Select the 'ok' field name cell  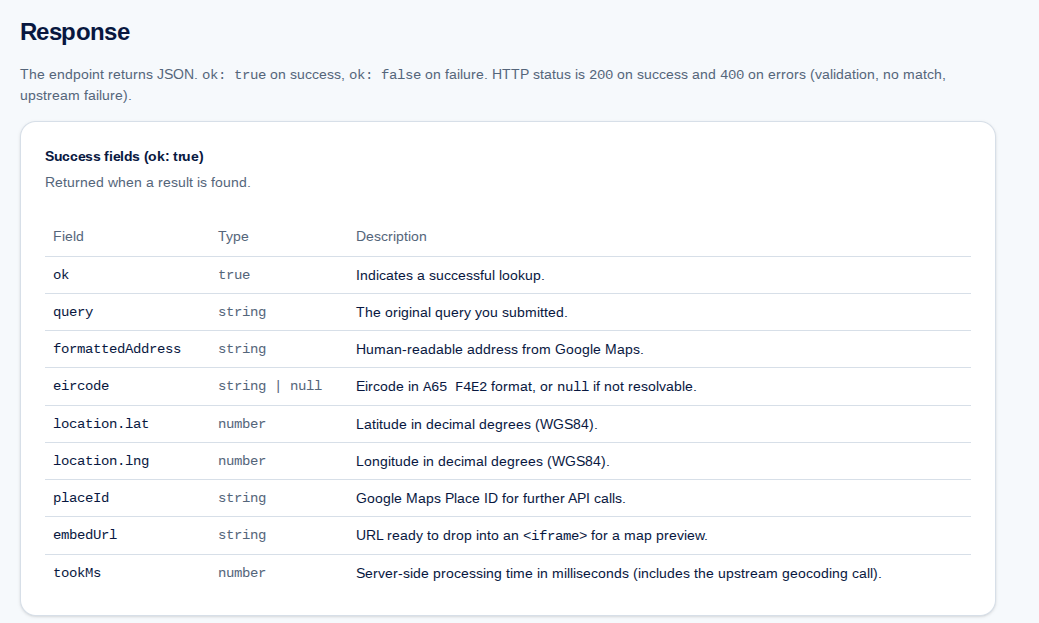coord(61,275)
